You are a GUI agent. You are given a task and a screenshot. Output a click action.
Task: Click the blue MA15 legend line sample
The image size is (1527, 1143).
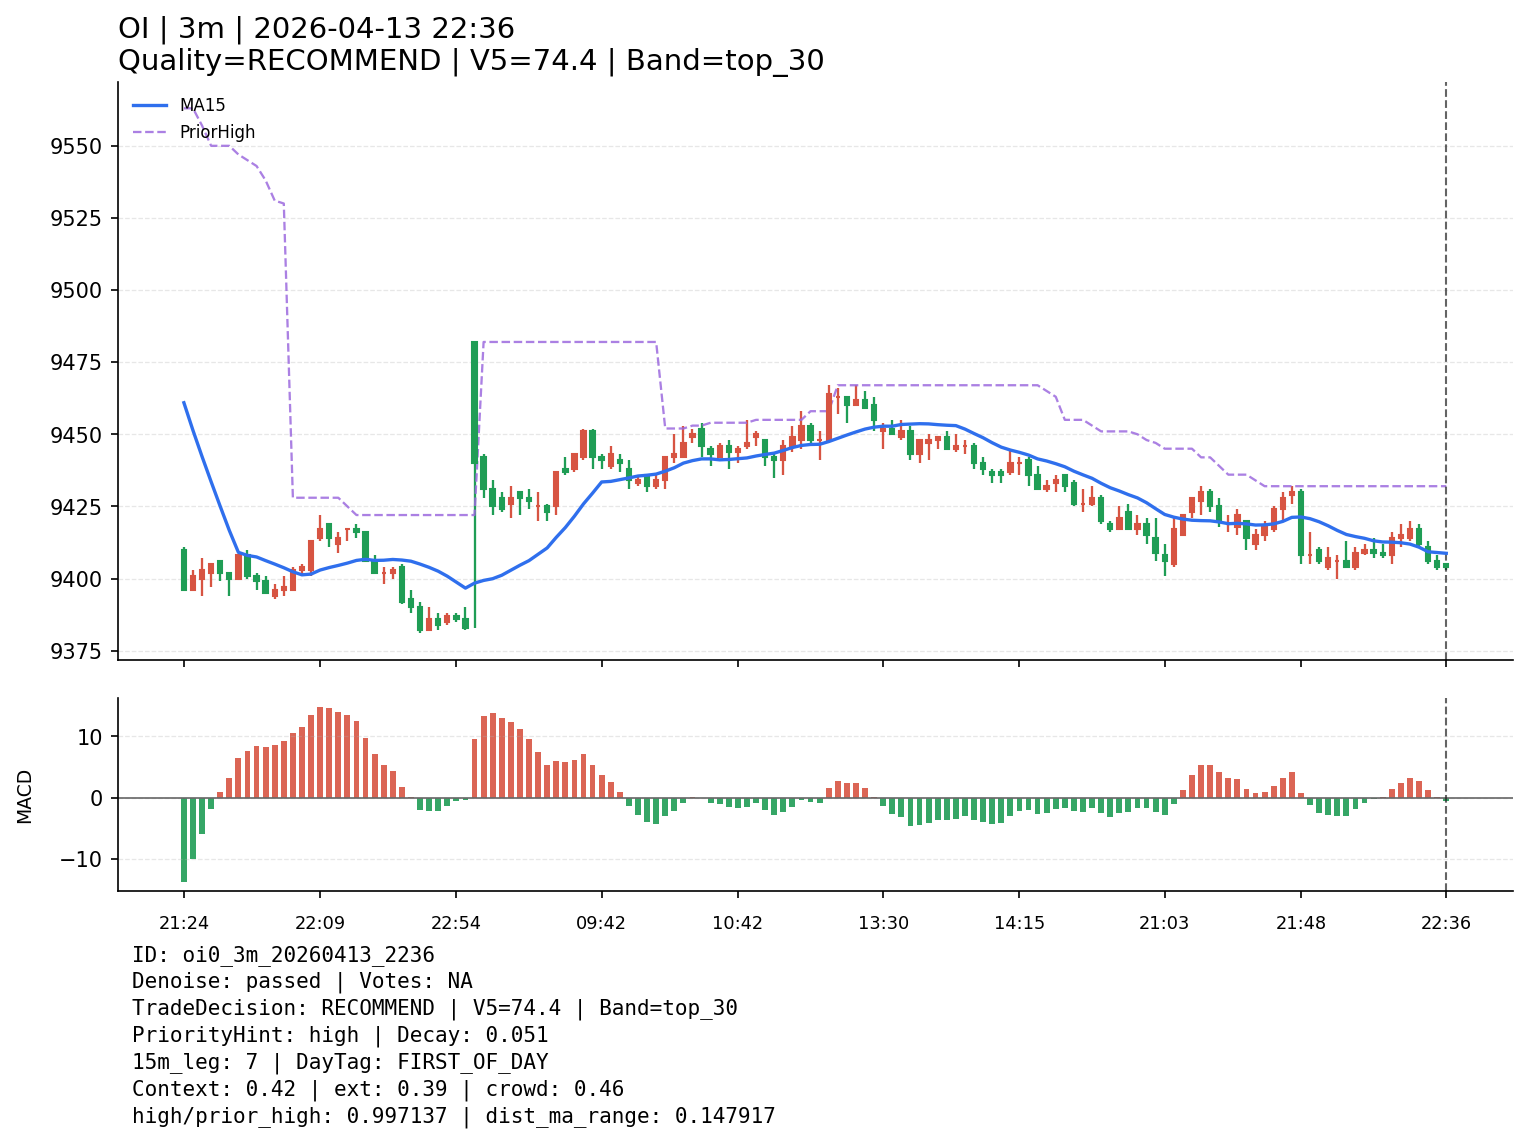point(150,105)
